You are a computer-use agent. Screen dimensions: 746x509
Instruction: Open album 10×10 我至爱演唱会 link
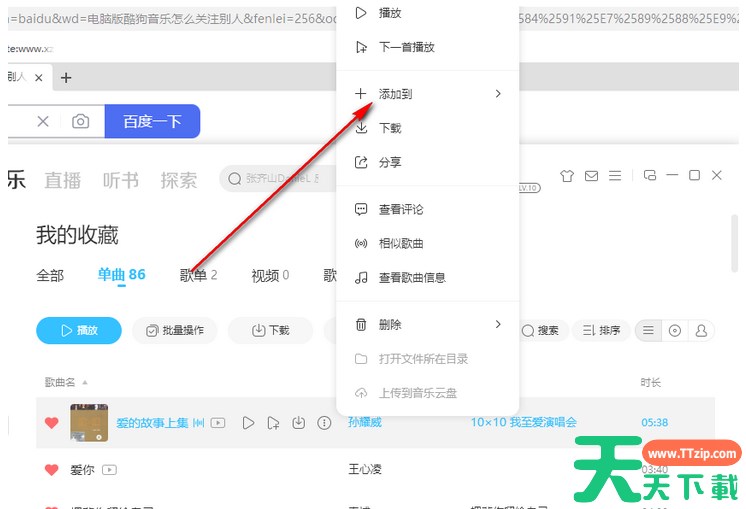pyautogui.click(x=524, y=422)
